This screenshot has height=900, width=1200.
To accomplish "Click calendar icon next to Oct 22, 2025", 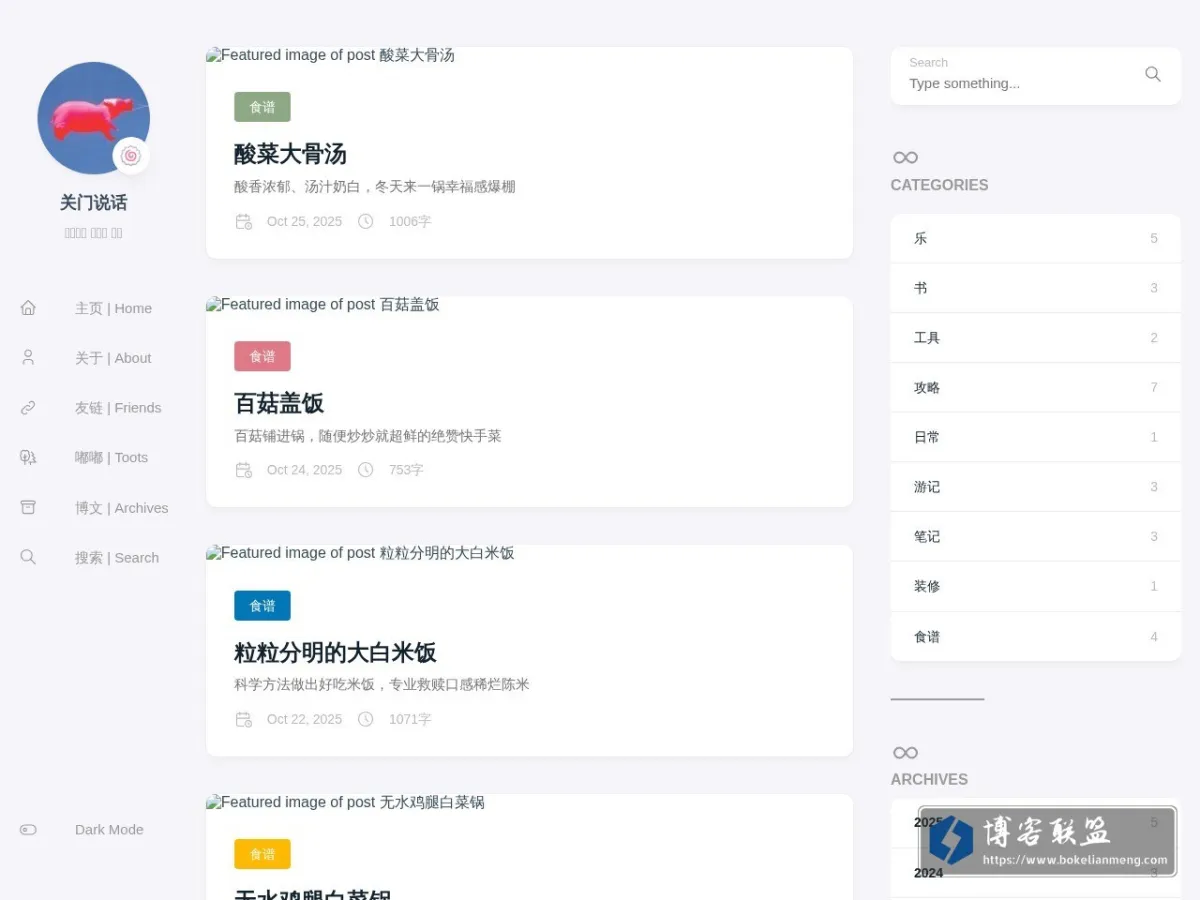I will point(244,719).
